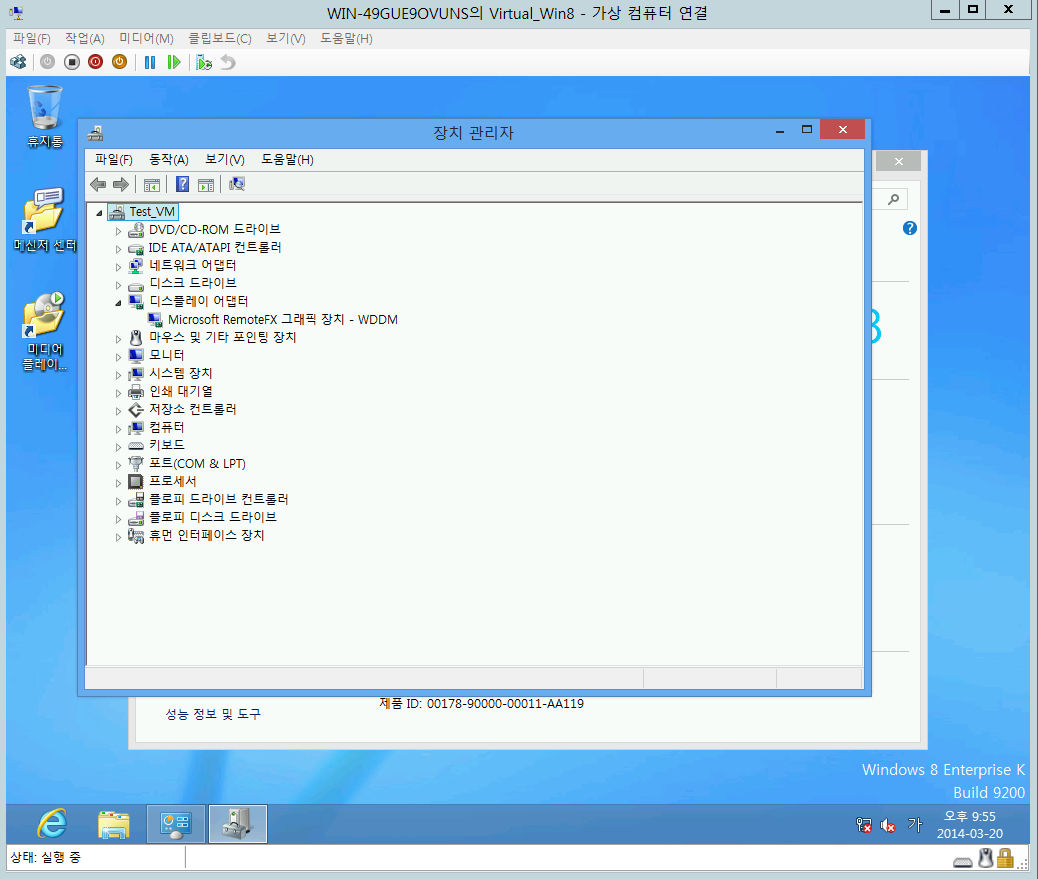1038x879 pixels.
Task: Reset the VM with green play icon
Action: (x=174, y=62)
